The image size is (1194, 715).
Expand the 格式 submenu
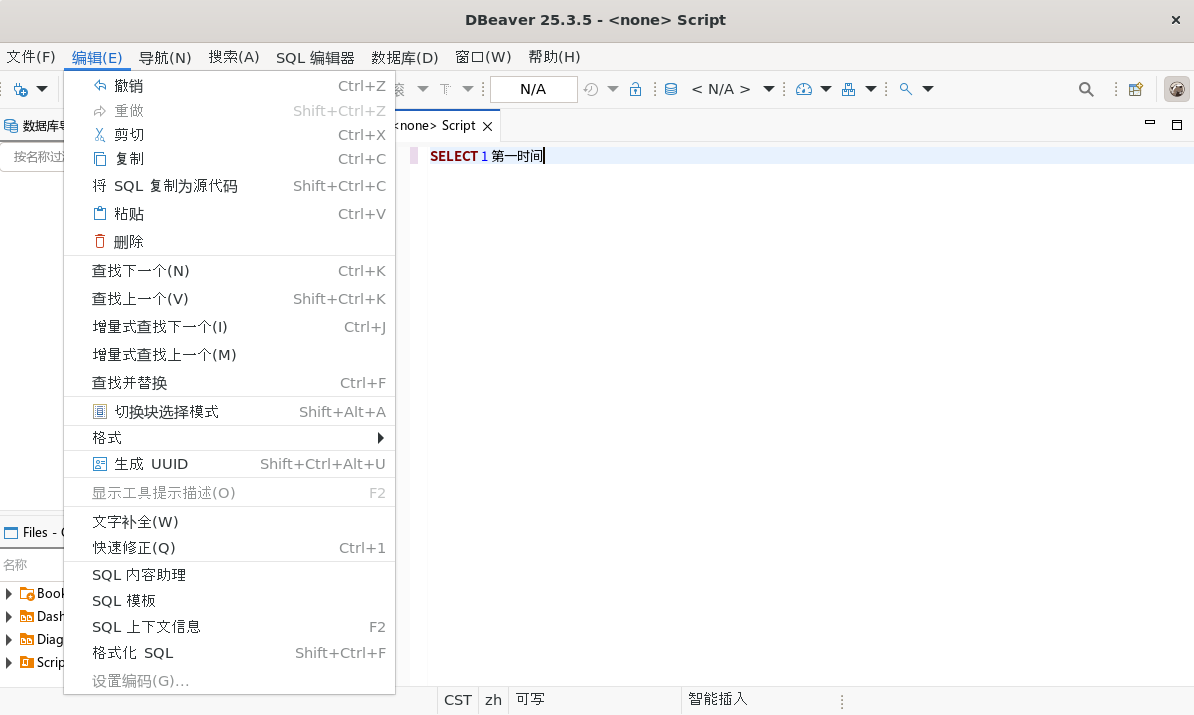[229, 438]
